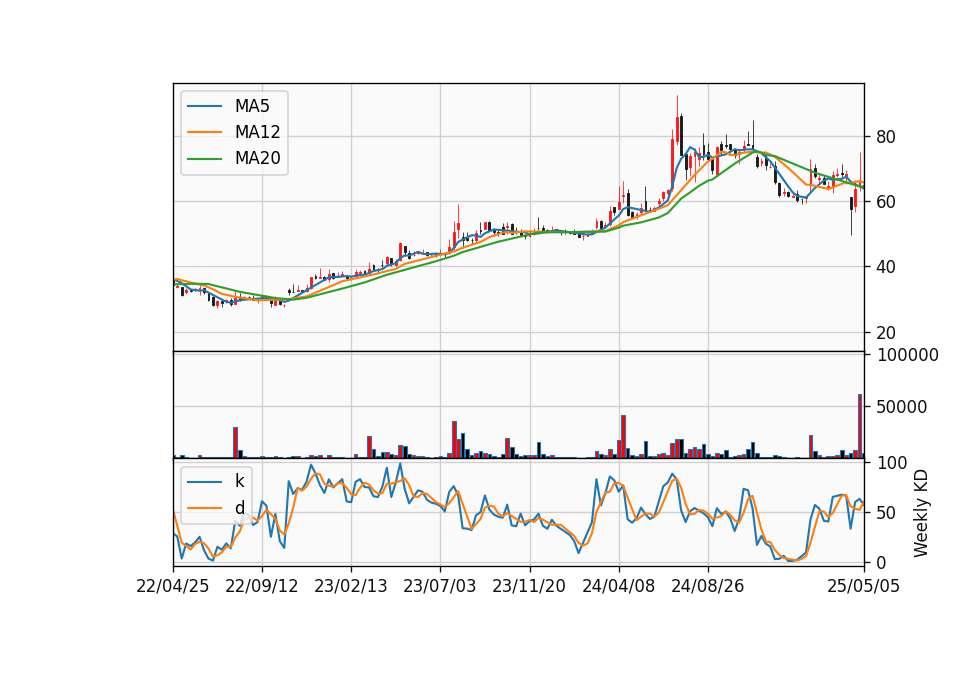Click the 23/02/13 date tick label
Viewport: 960px width, 690px height.
coord(351,586)
